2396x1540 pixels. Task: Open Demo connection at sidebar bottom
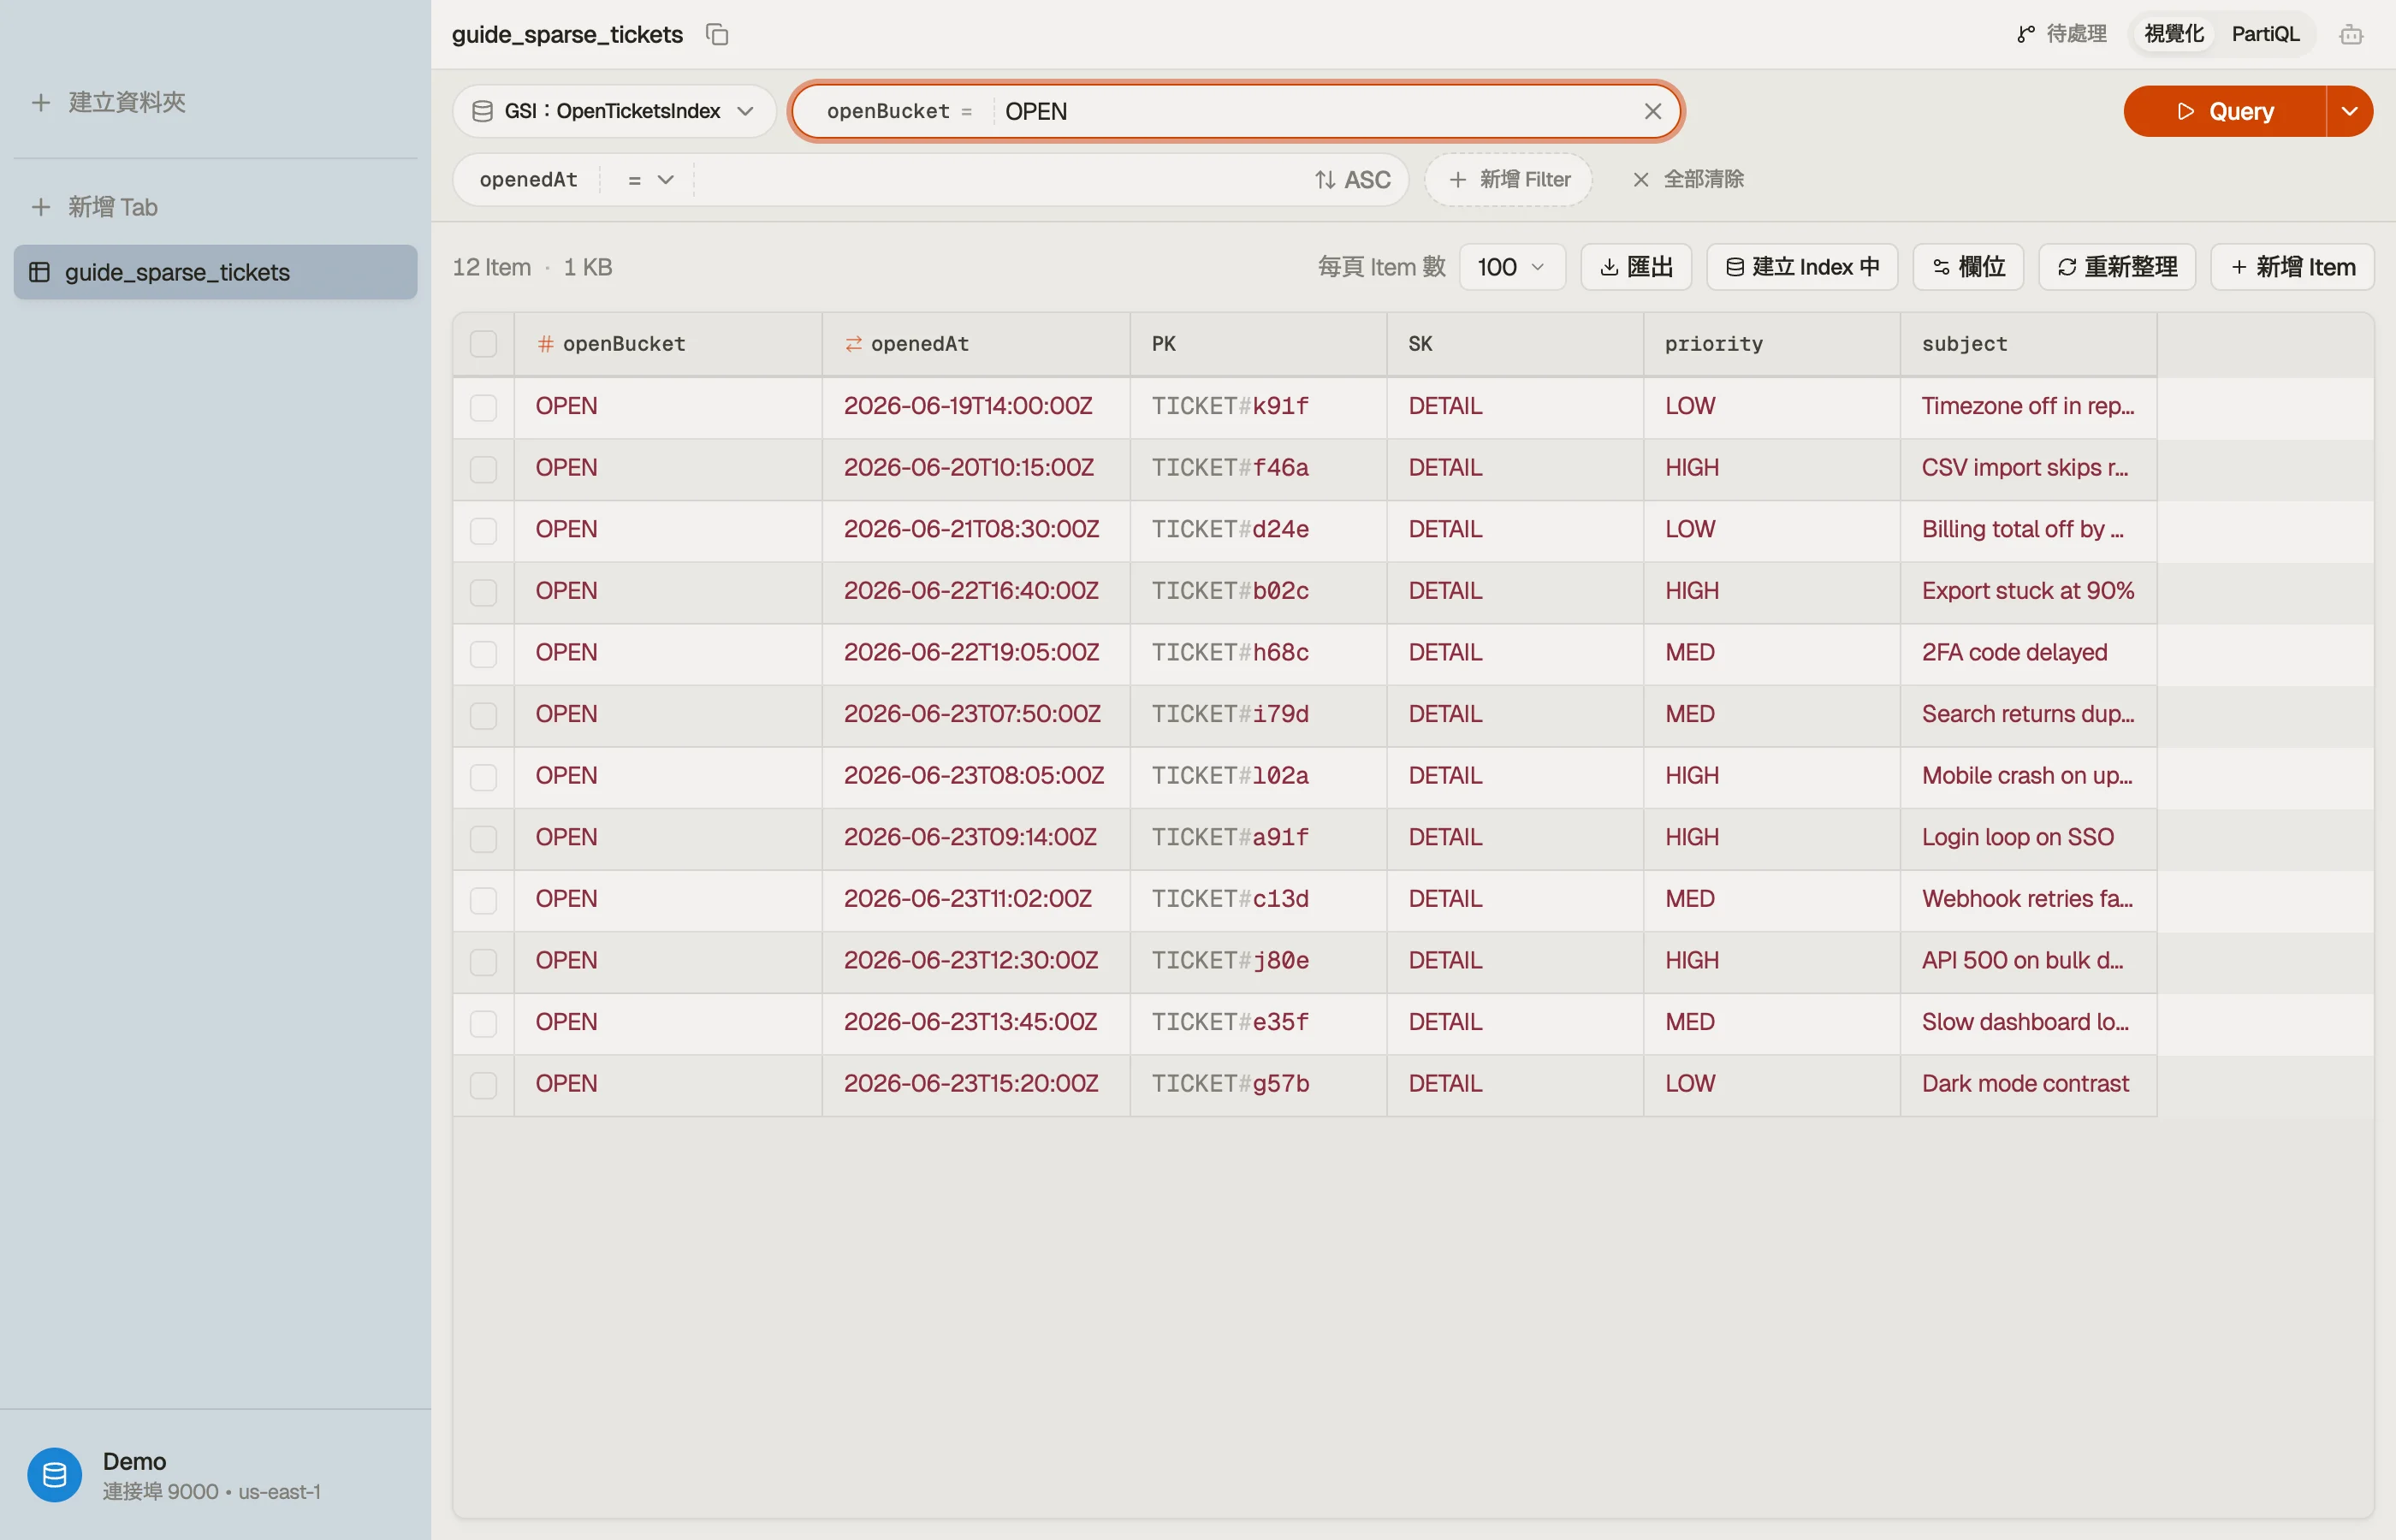tap(215, 1475)
